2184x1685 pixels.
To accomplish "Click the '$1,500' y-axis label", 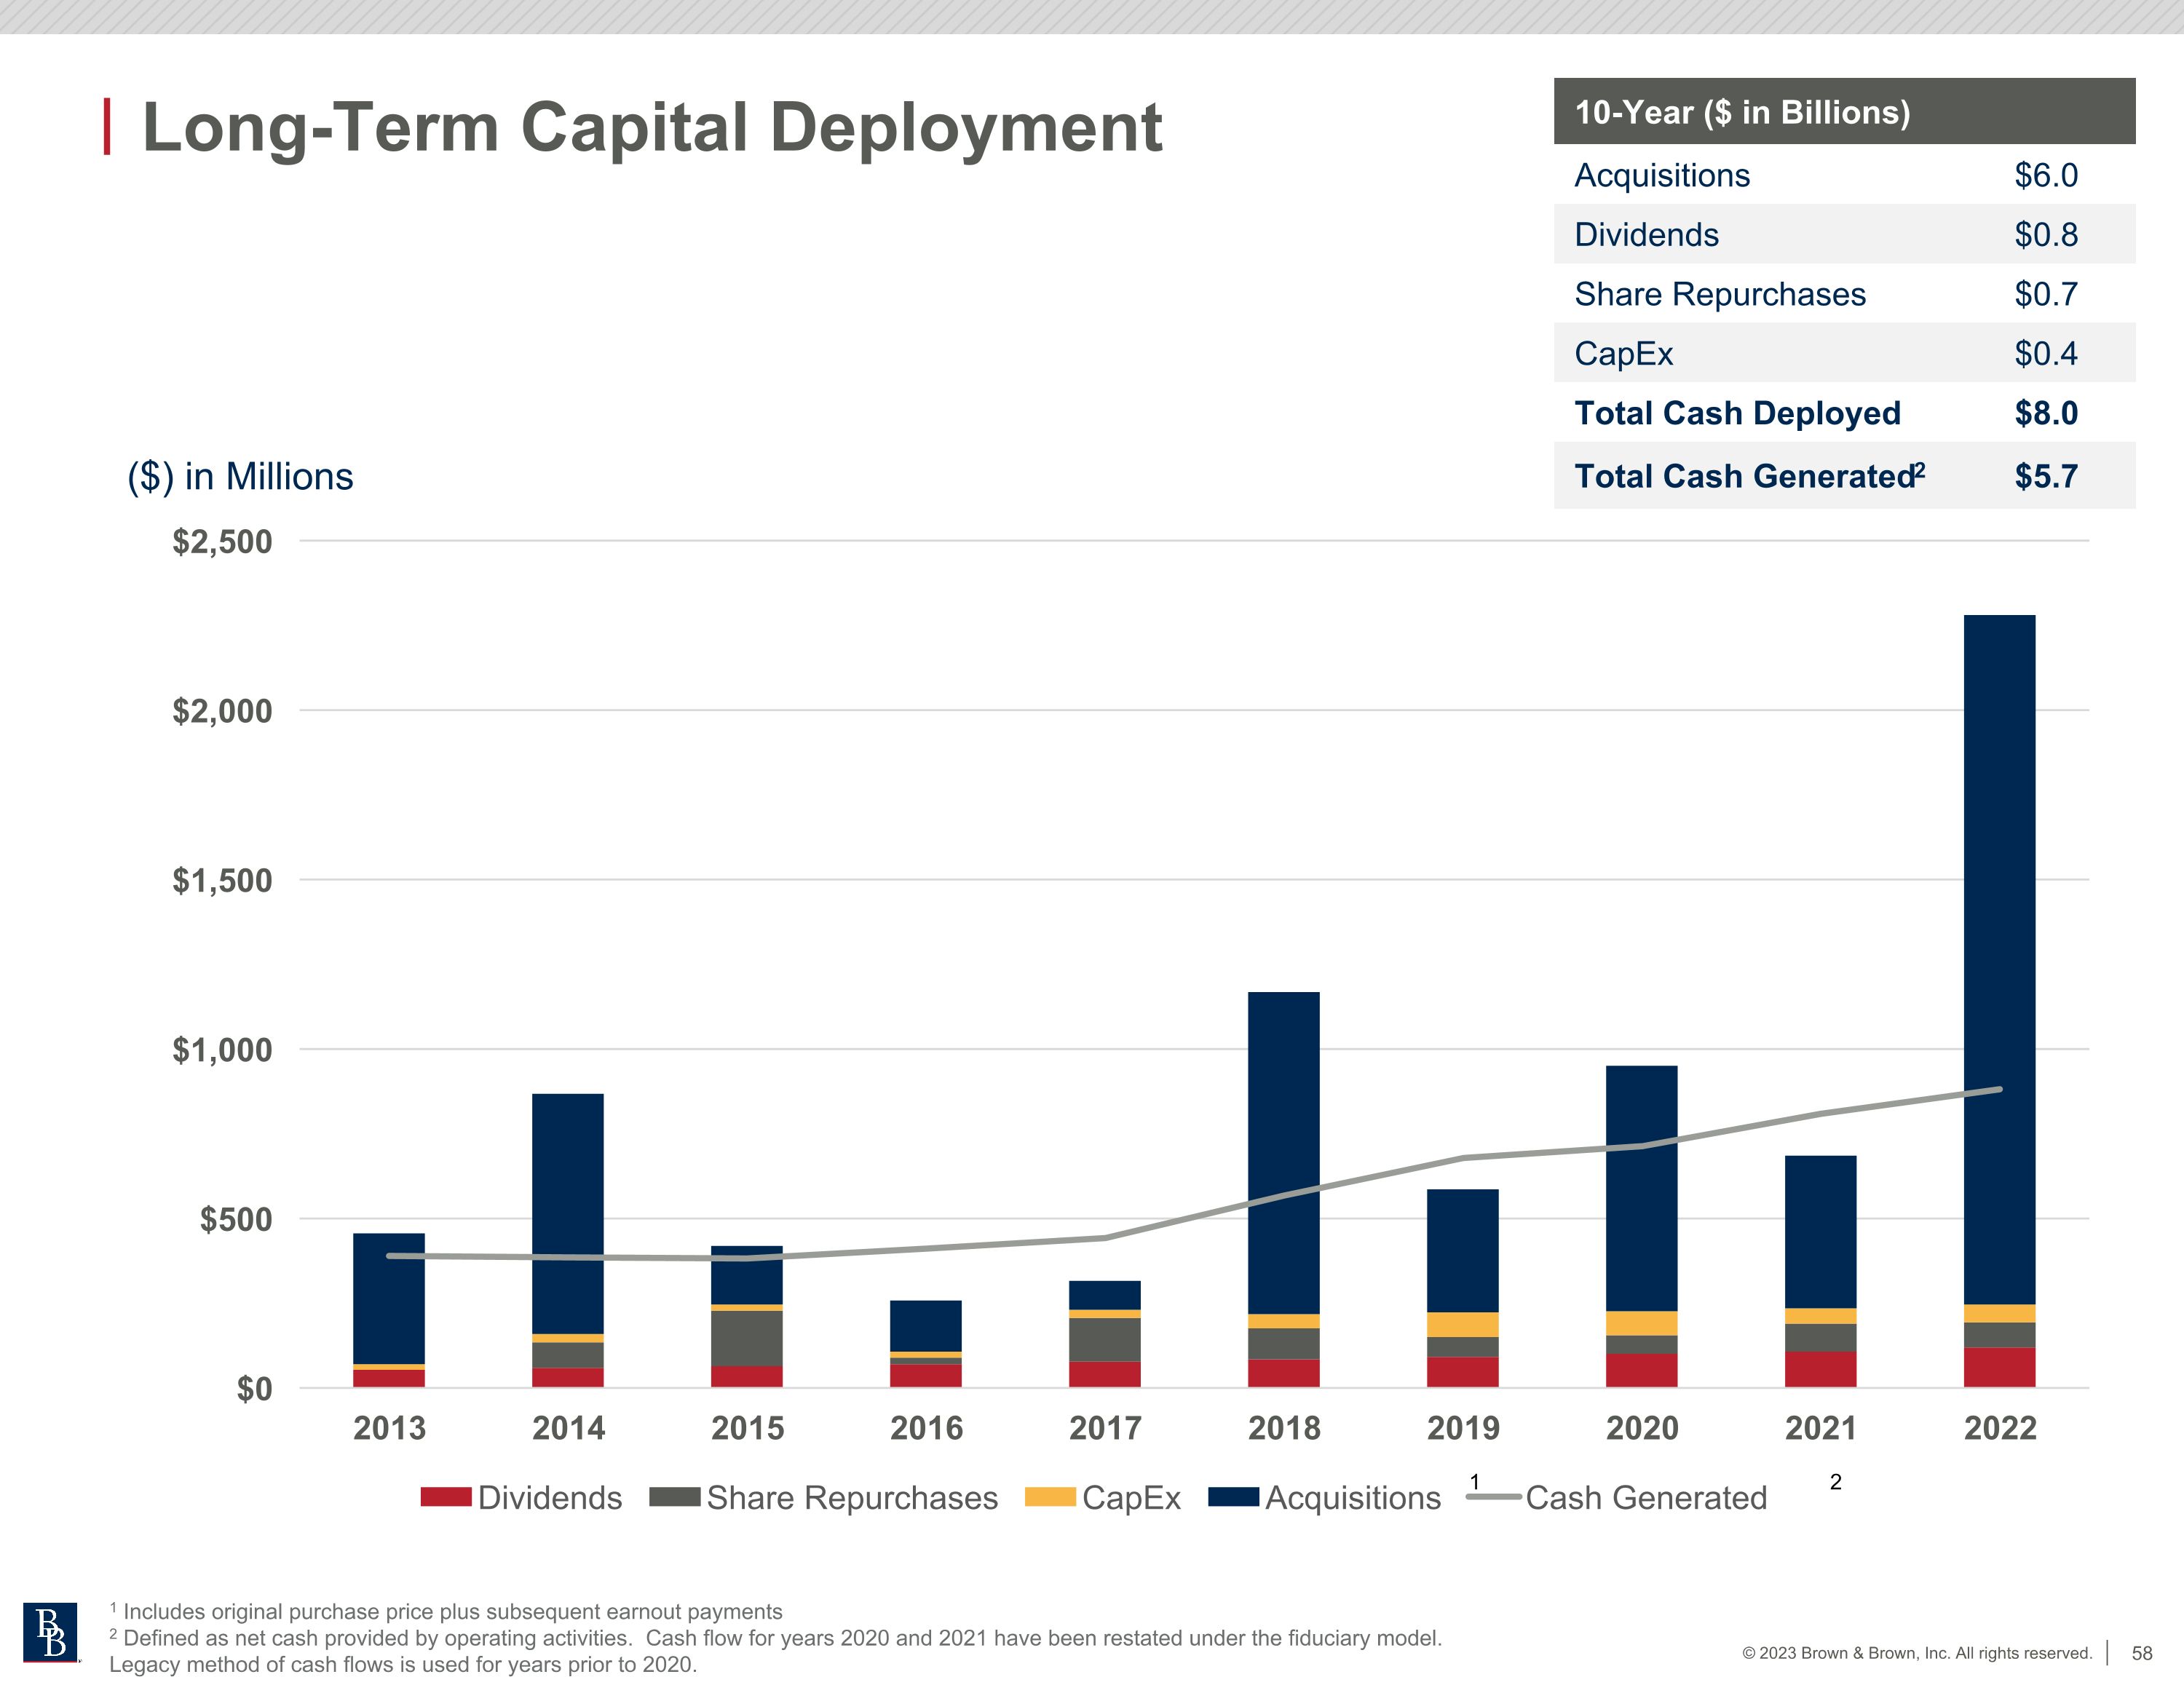I will coord(222,880).
